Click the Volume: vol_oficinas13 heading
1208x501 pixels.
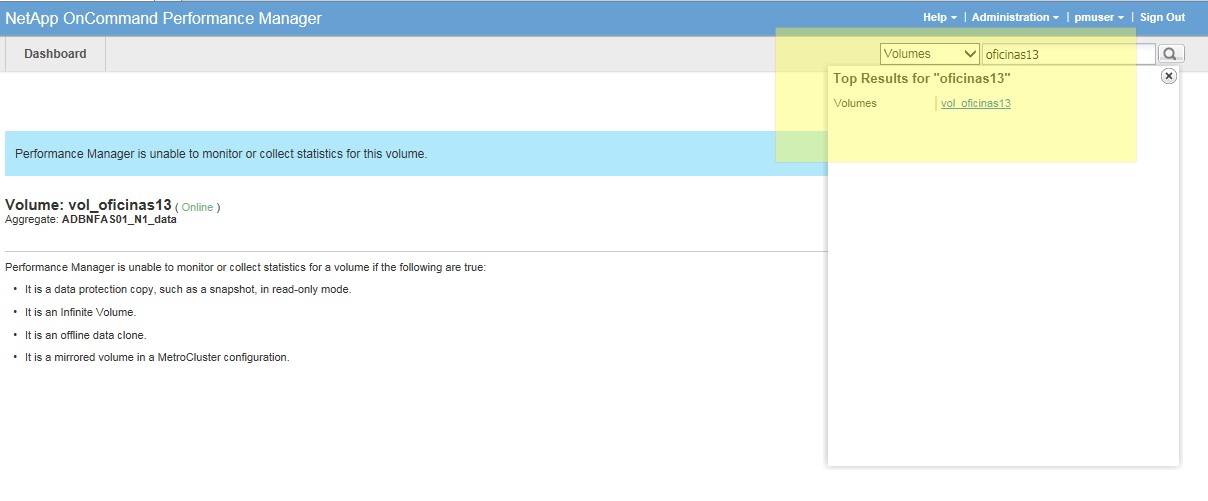tap(88, 205)
